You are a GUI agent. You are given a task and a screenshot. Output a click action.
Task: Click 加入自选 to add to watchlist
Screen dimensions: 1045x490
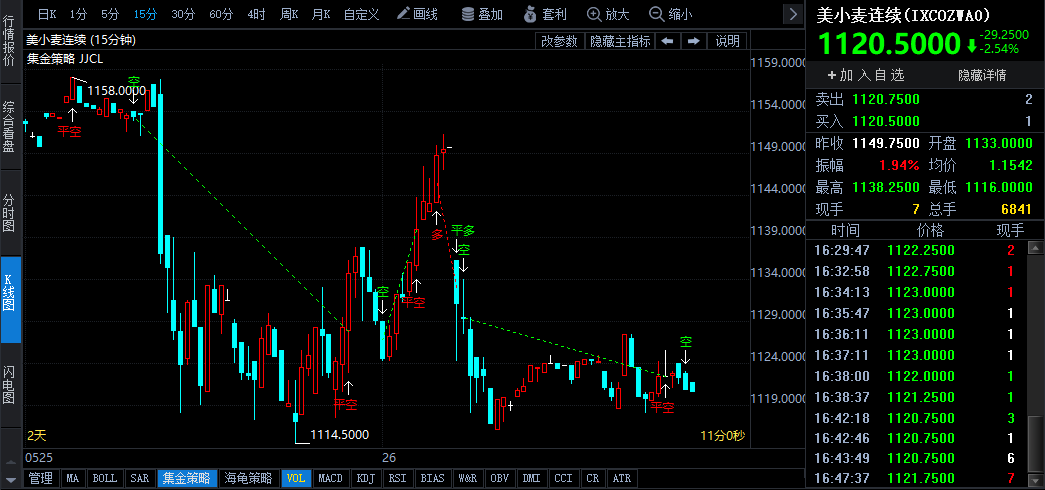pos(866,75)
